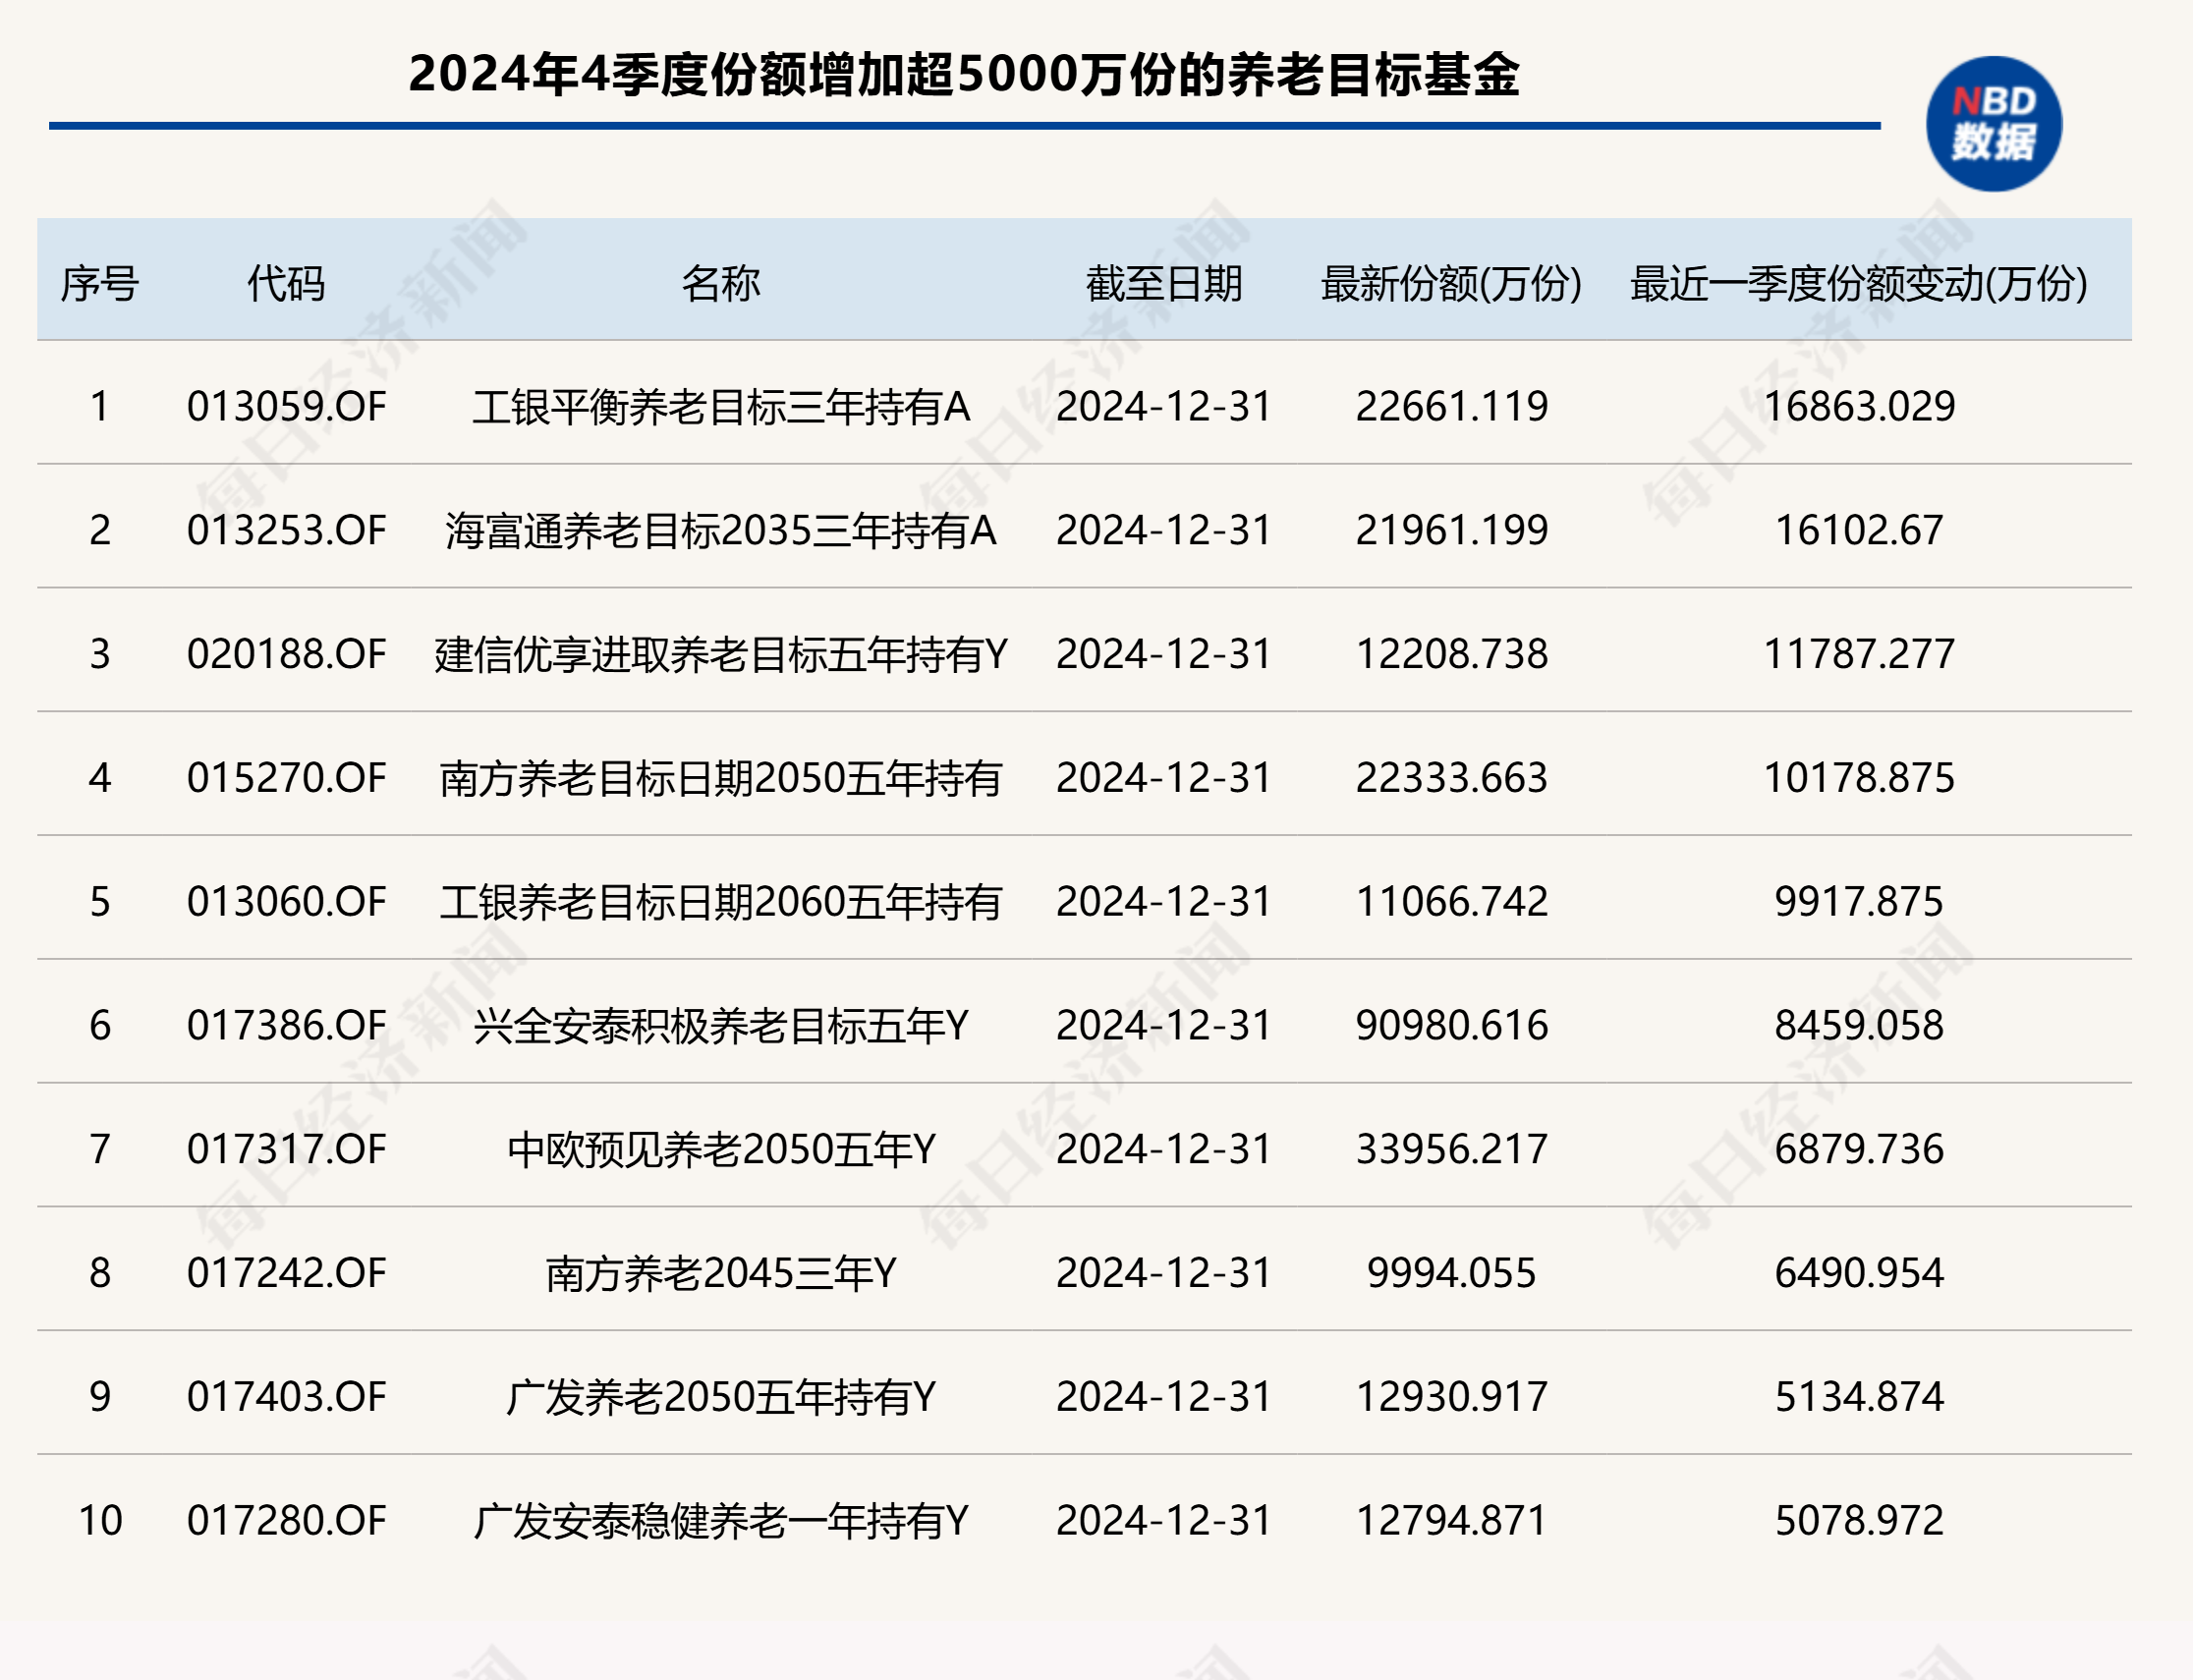Click fund name 海富通养老目标2035三年持有A
Image resolution: width=2193 pixels, height=1680 pixels.
(721, 531)
